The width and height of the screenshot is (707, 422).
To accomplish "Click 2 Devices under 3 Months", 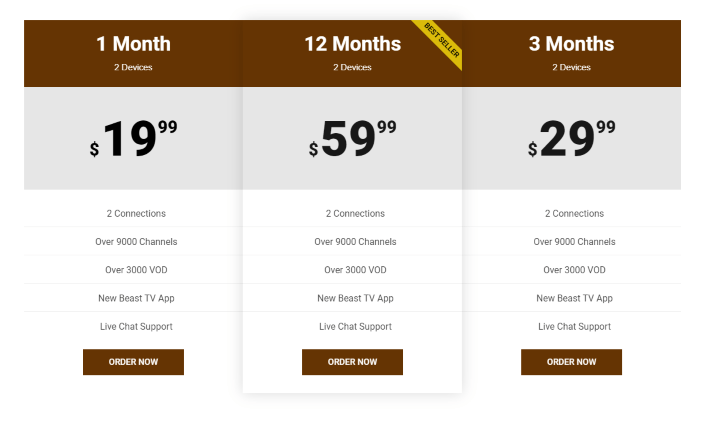I will pos(571,68).
